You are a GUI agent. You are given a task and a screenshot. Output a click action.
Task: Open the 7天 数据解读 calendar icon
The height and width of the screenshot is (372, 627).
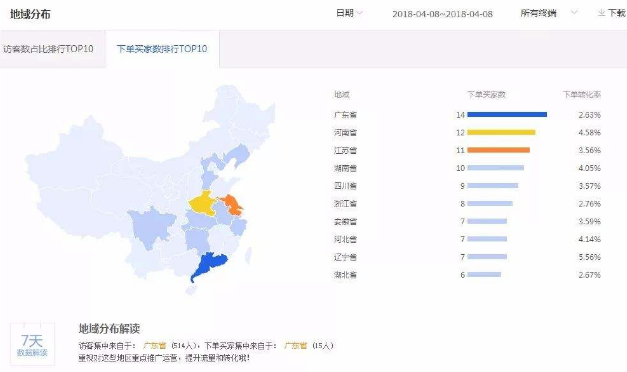[32, 344]
